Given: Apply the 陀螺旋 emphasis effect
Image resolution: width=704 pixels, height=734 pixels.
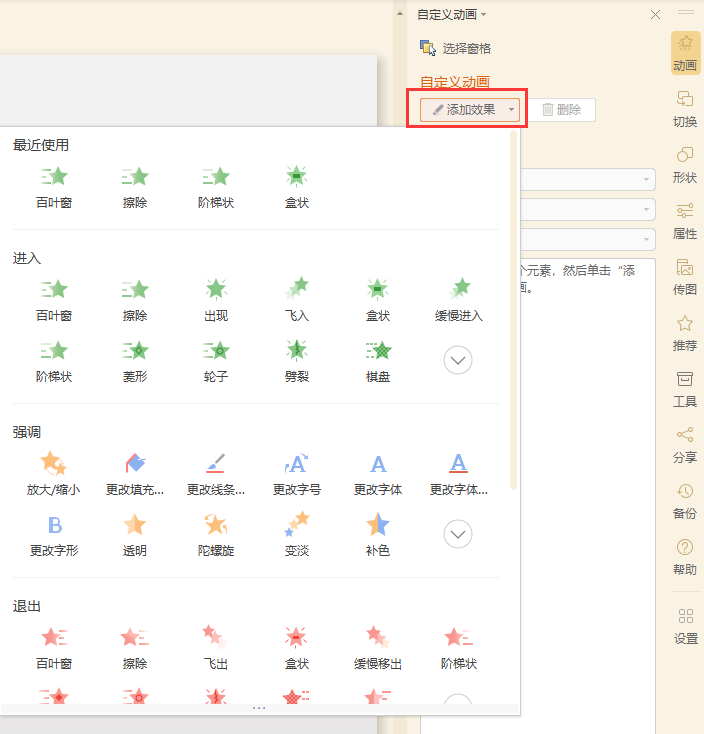Looking at the screenshot, I should coord(216,536).
